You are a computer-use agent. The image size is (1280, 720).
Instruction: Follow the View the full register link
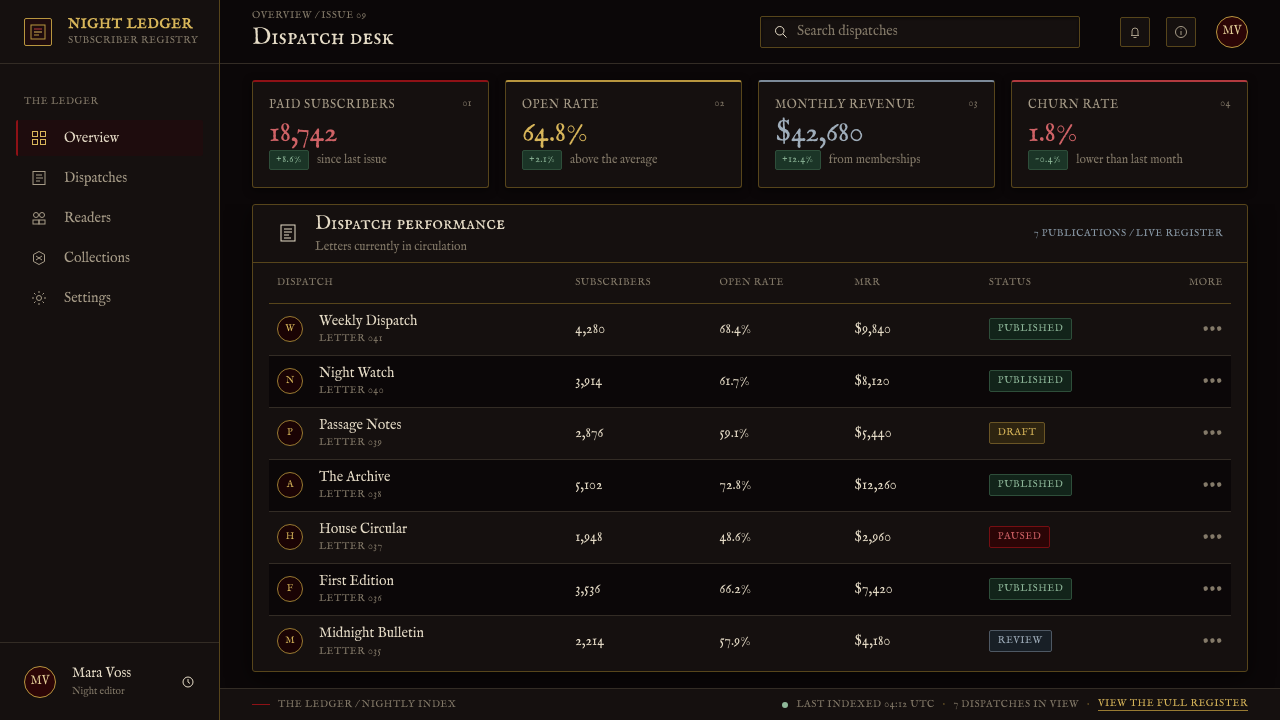tap(1173, 704)
